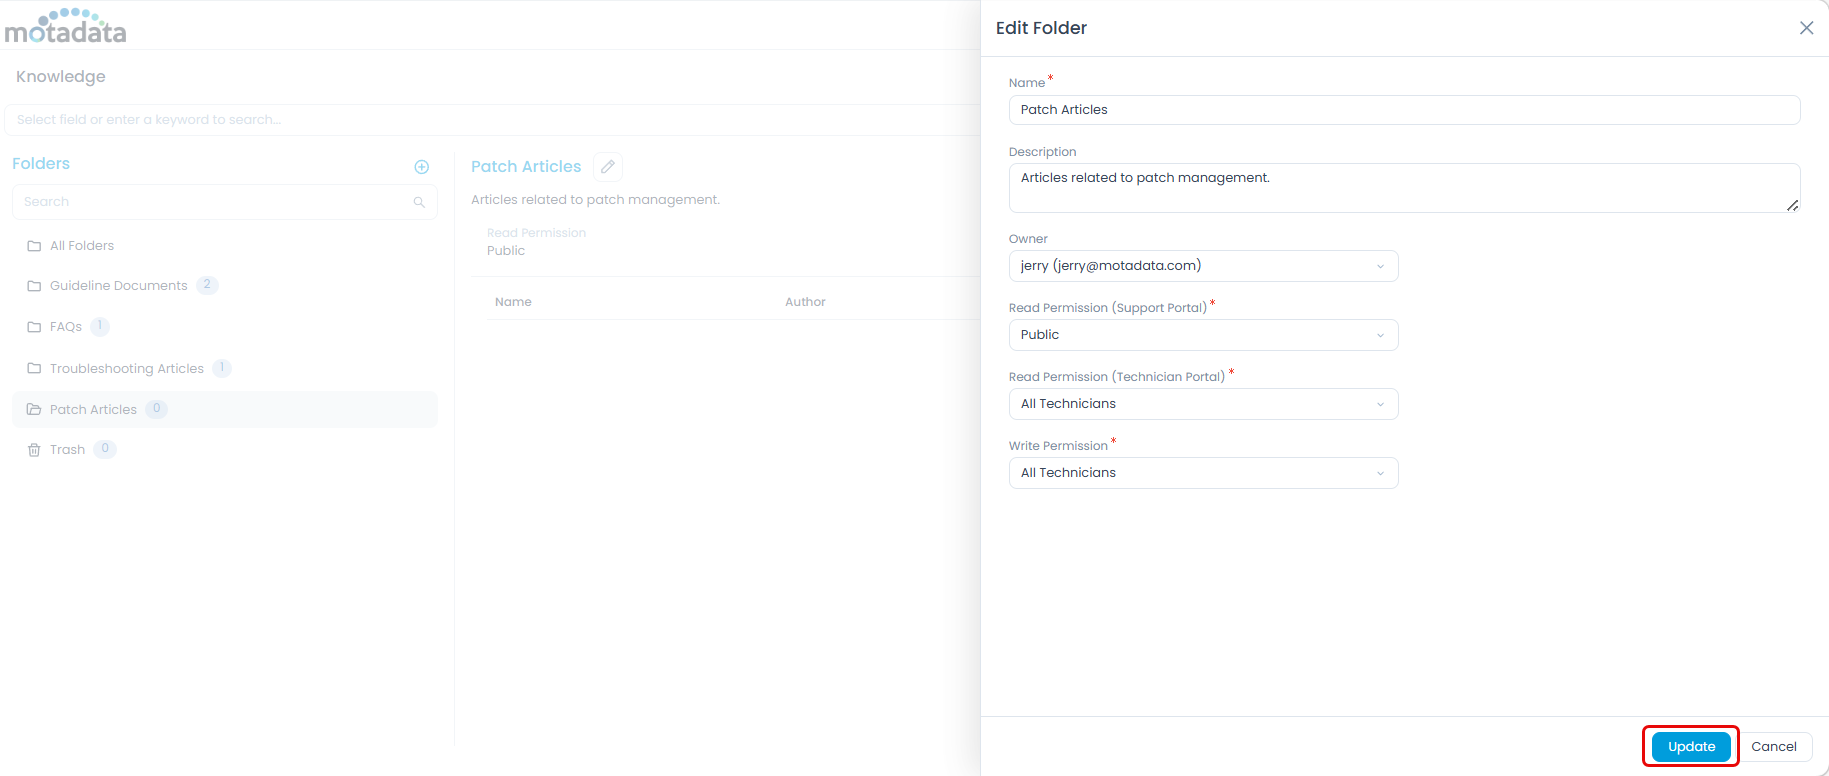The width and height of the screenshot is (1829, 776).
Task: Close the Edit Folder panel
Action: (1806, 28)
